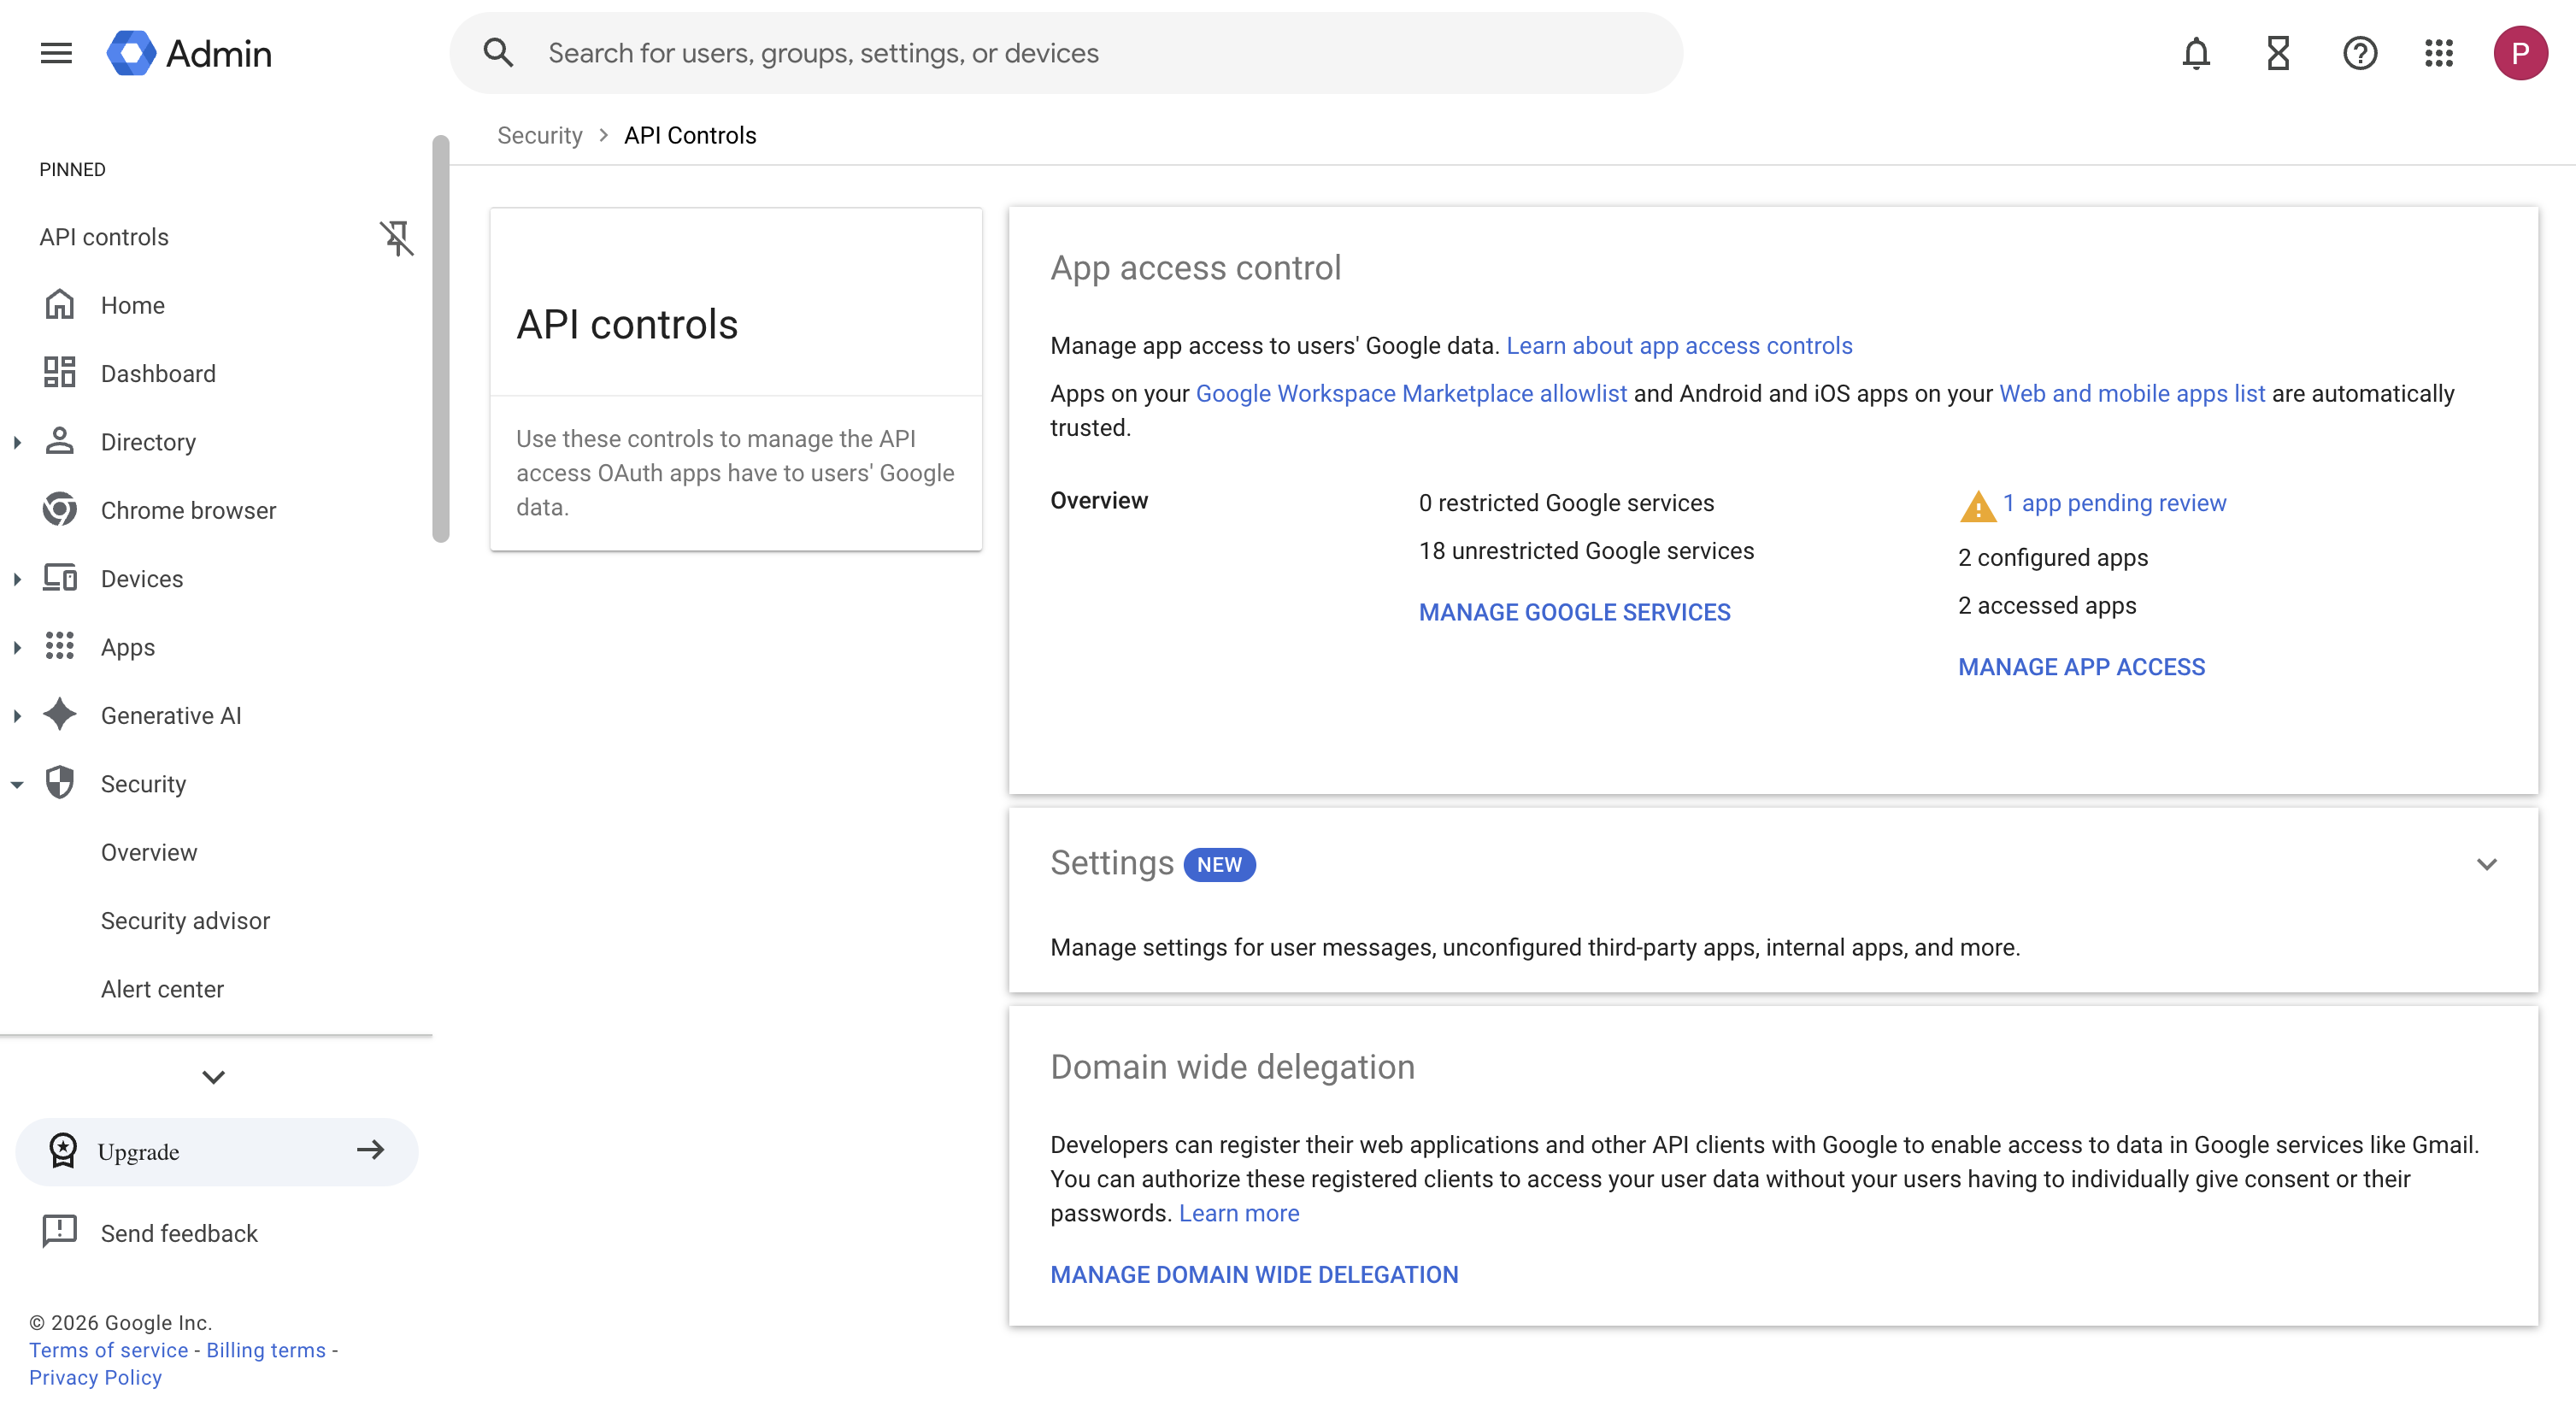
Task: Click the Settings section heading
Action: tap(1112, 863)
